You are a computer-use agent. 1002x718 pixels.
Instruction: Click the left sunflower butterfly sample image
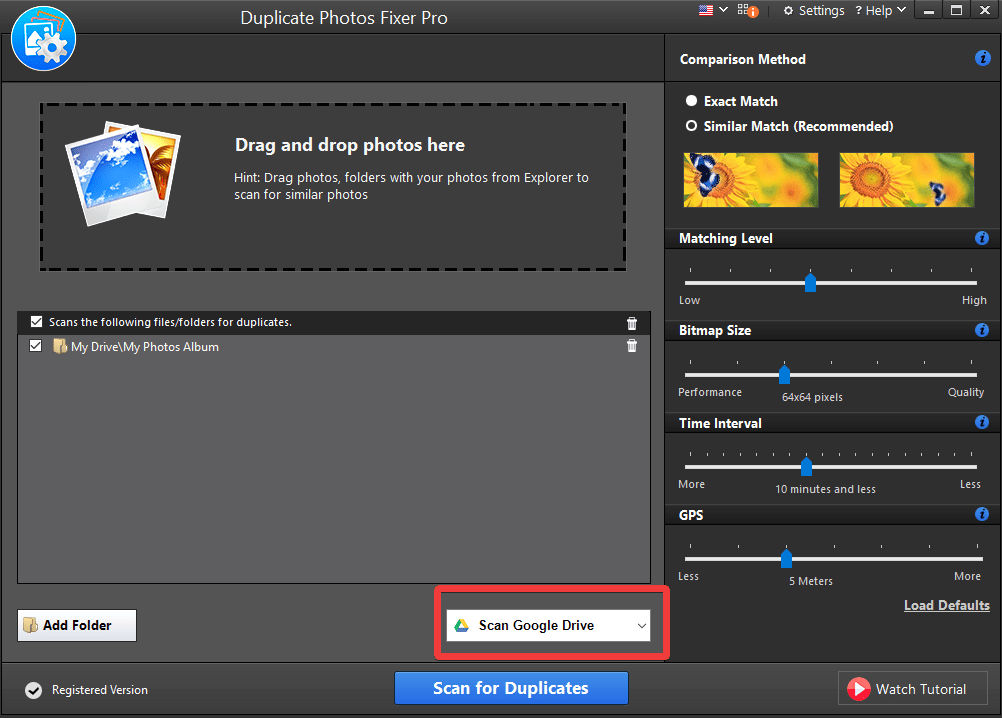(751, 180)
